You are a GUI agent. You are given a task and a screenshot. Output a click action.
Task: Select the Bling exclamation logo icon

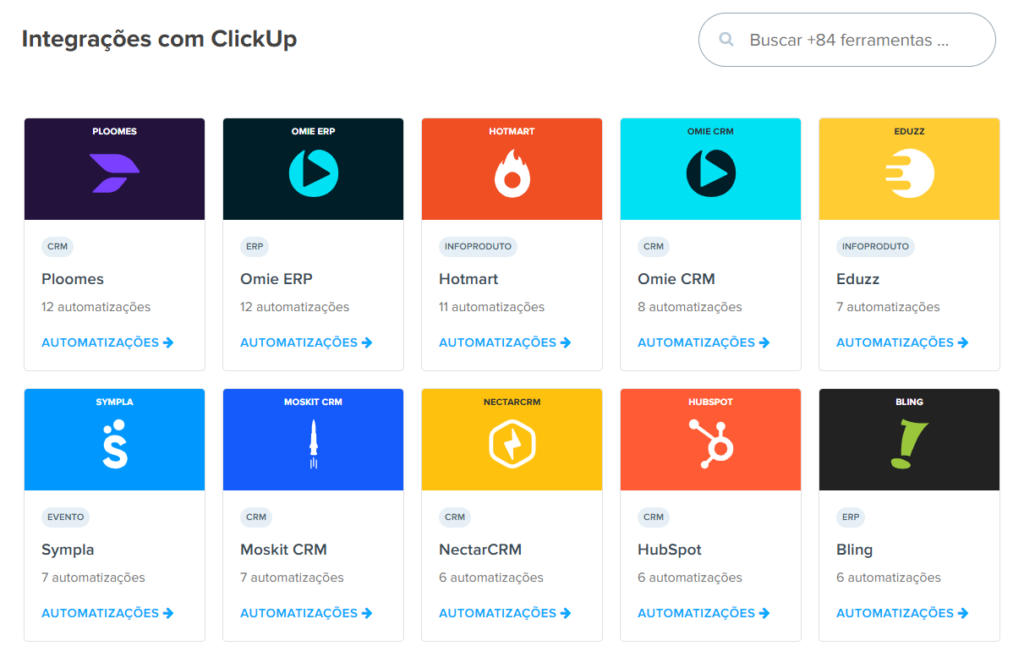pyautogui.click(x=908, y=439)
